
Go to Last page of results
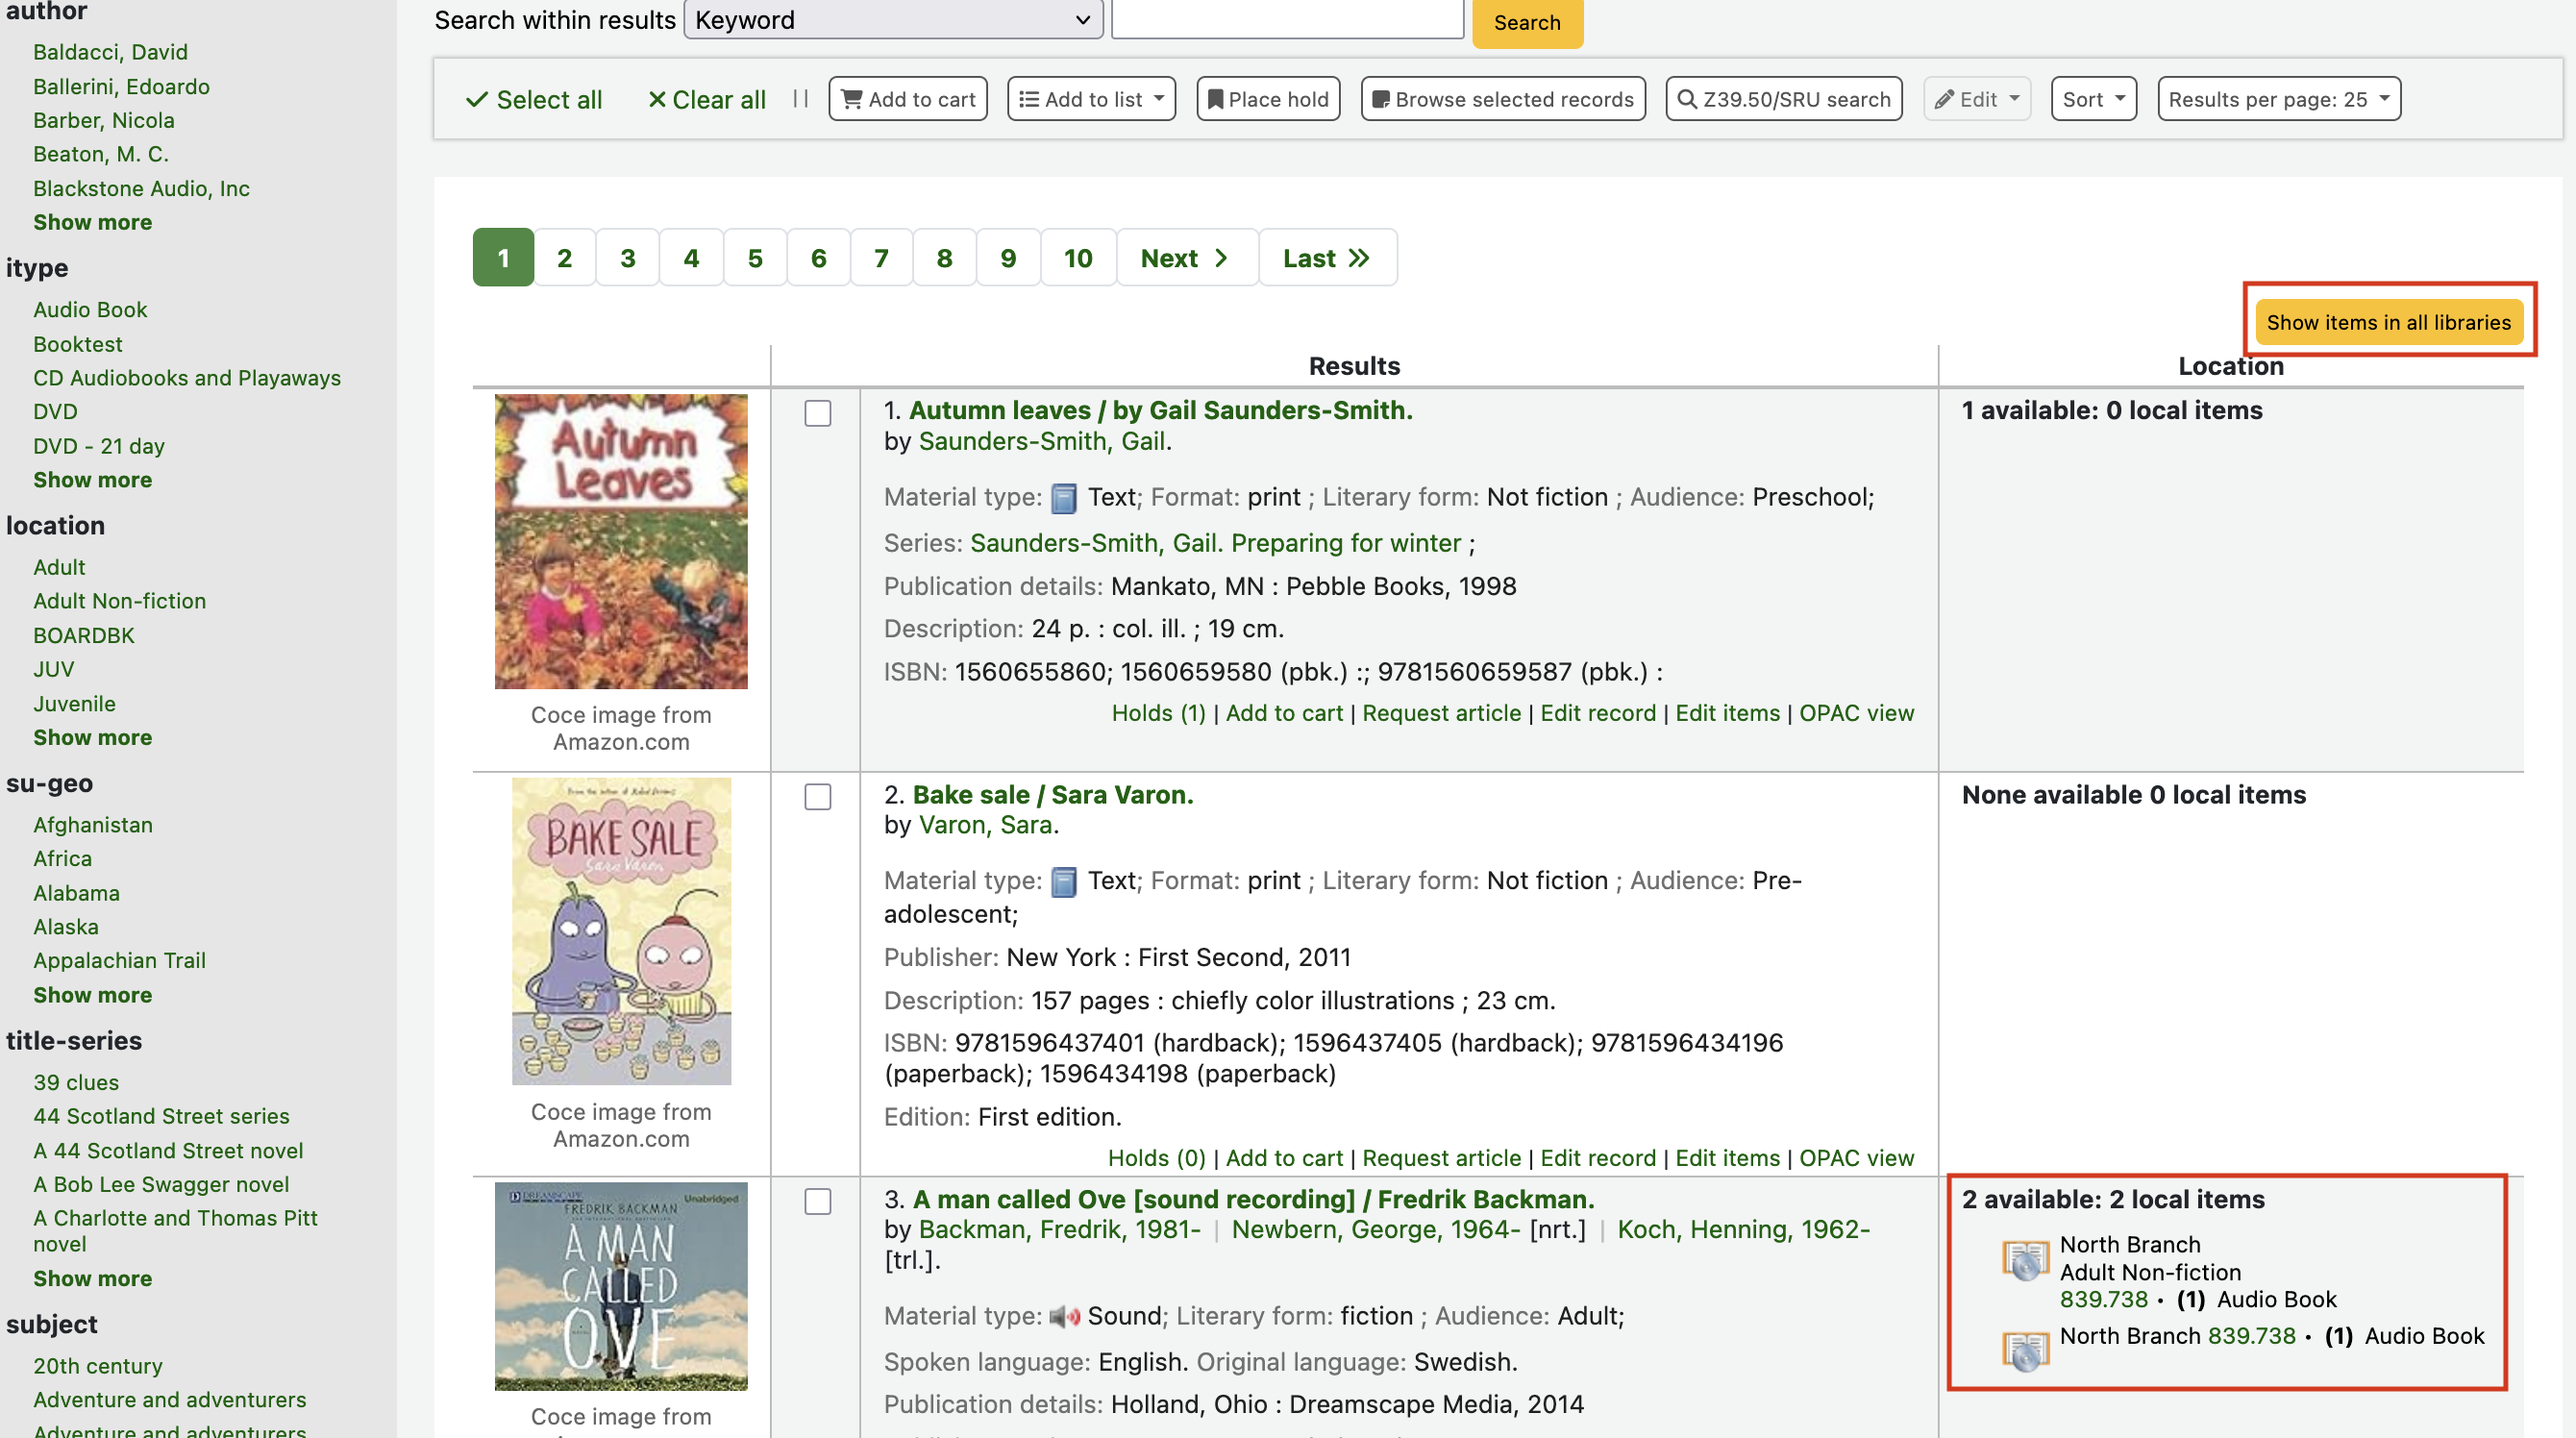pyautogui.click(x=1326, y=258)
